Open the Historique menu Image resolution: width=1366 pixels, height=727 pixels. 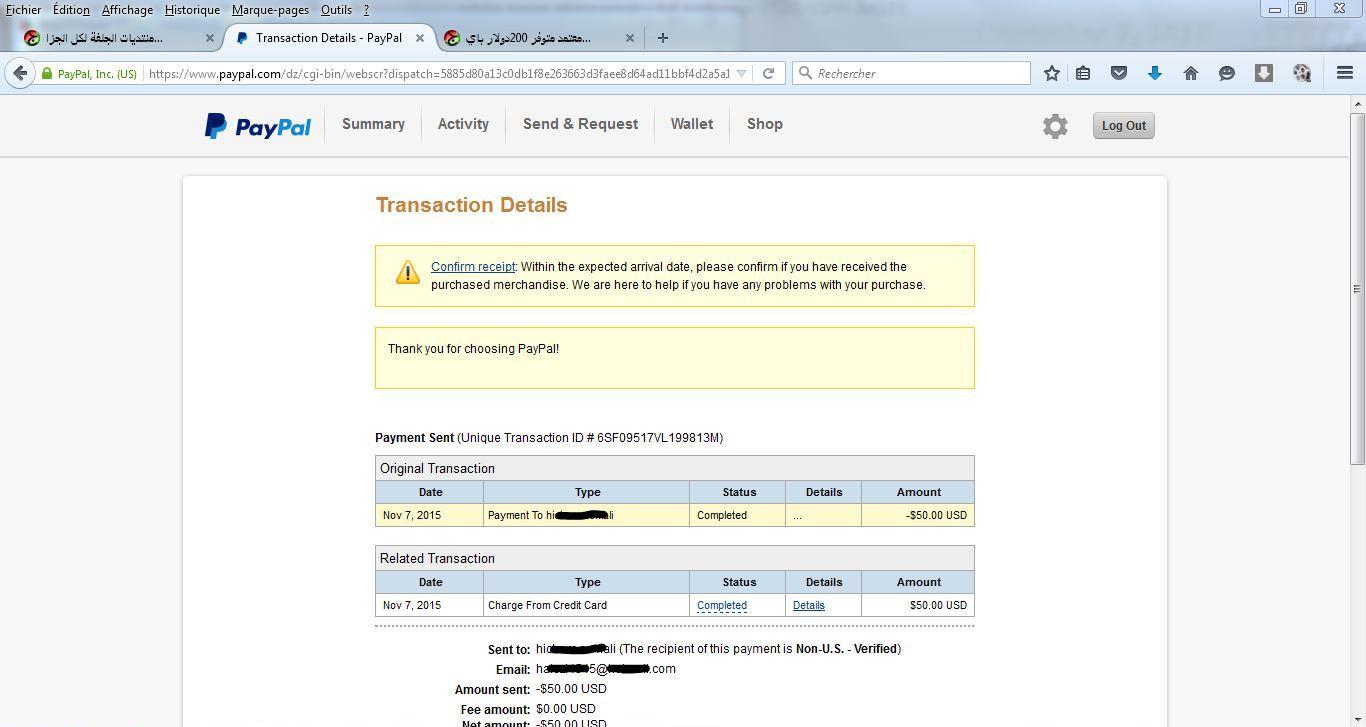pos(192,10)
